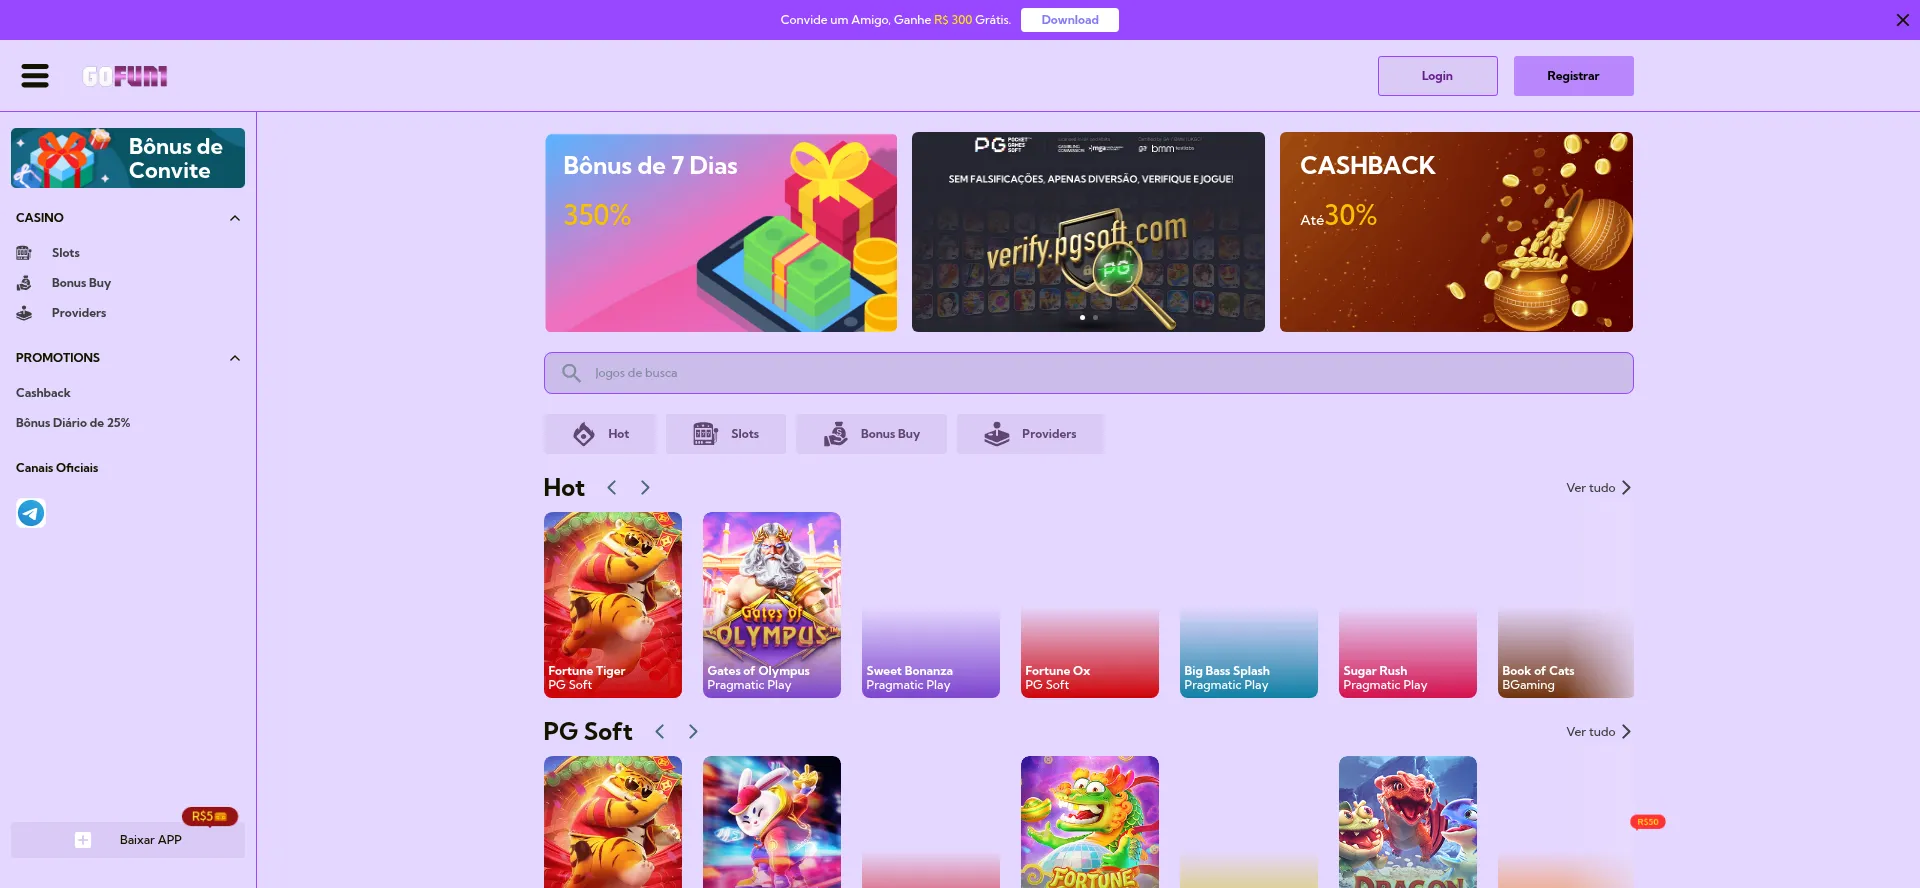The width and height of the screenshot is (1920, 888).
Task: Open the hamburger menu icon
Action: [x=35, y=76]
